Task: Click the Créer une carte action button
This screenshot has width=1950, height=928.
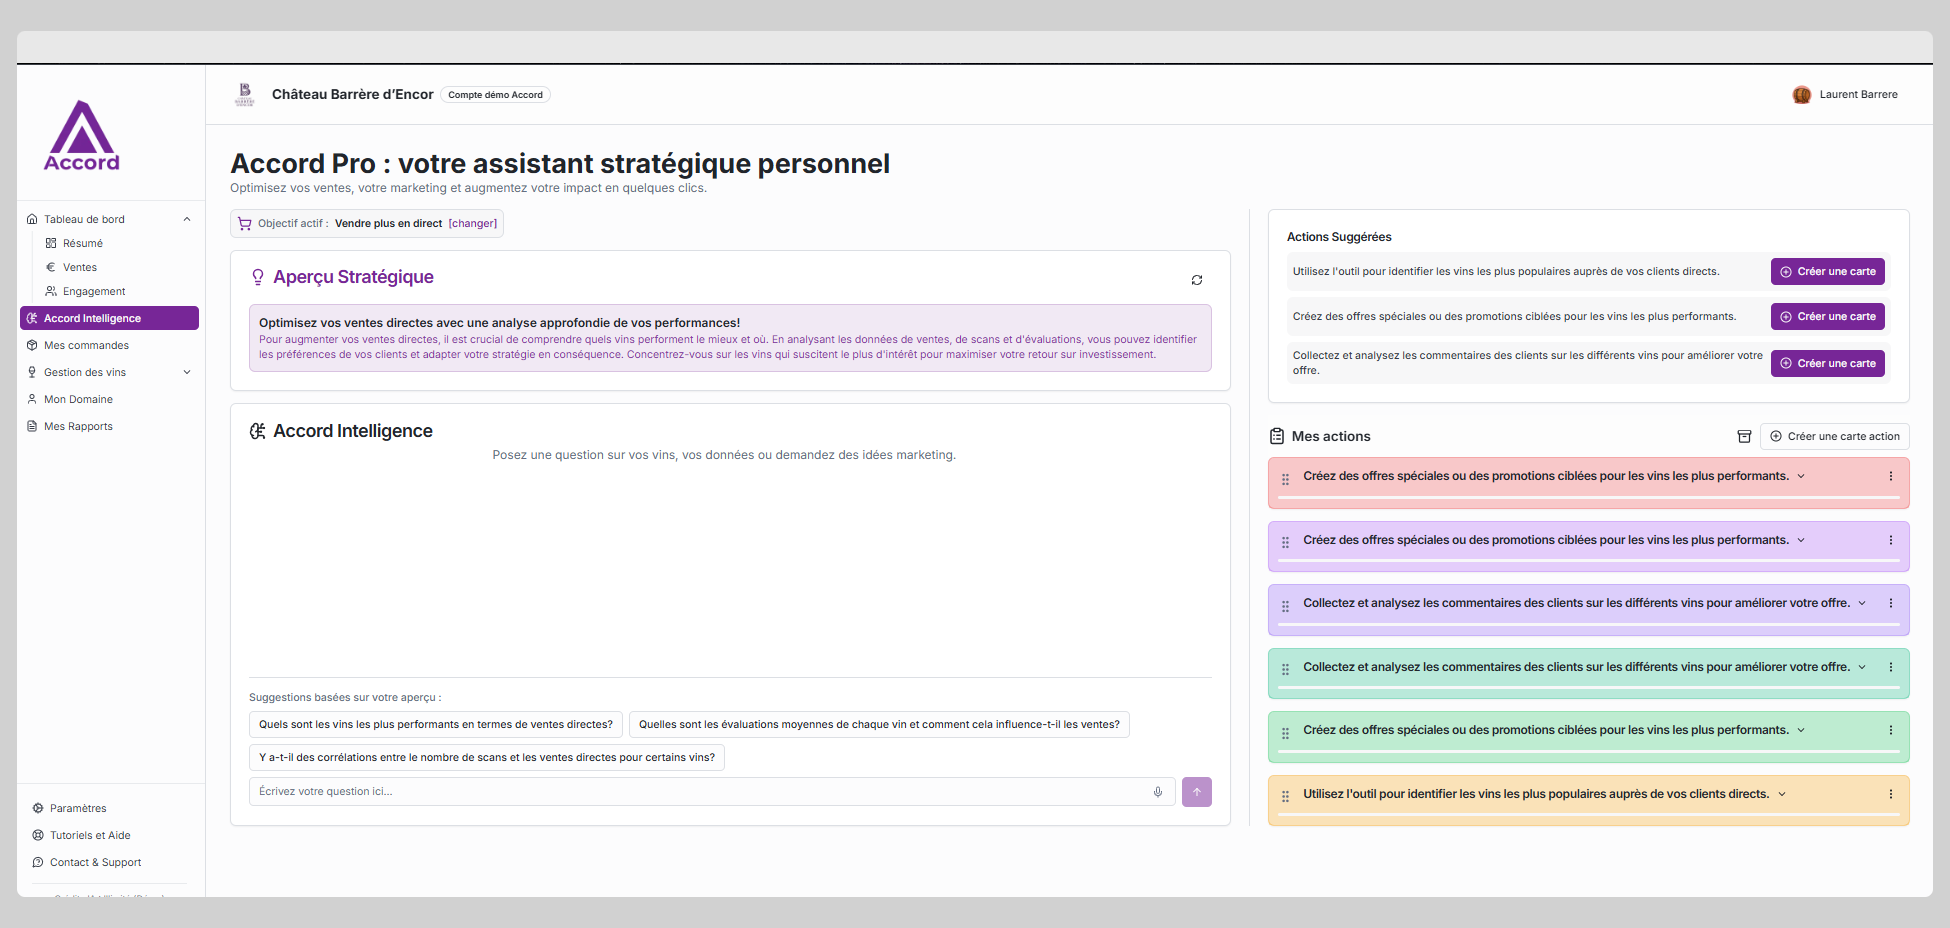Action: click(x=1834, y=436)
